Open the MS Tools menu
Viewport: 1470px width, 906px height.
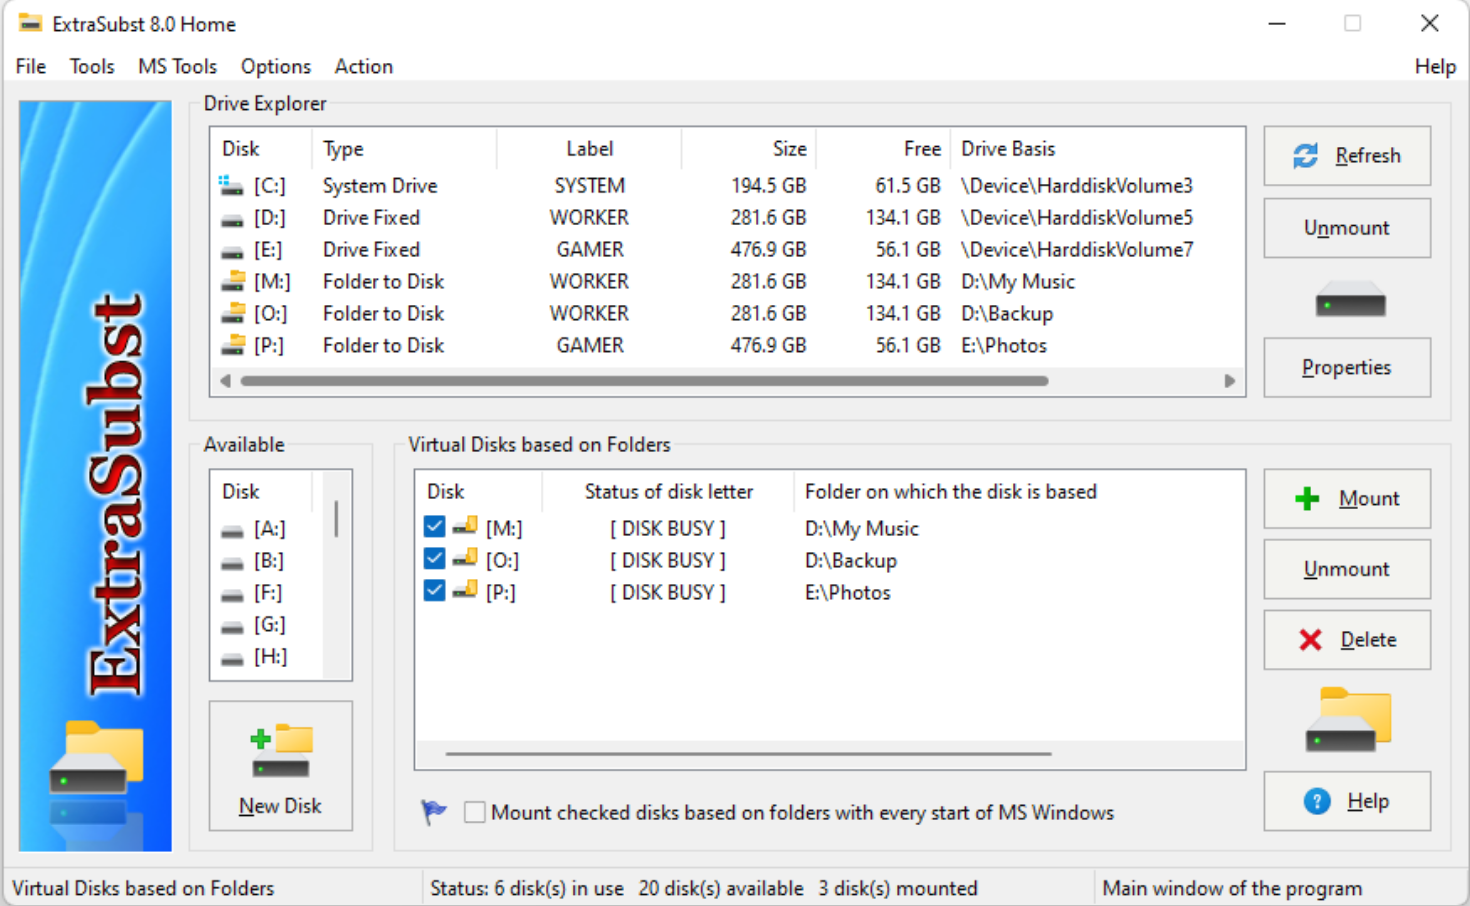tap(177, 66)
